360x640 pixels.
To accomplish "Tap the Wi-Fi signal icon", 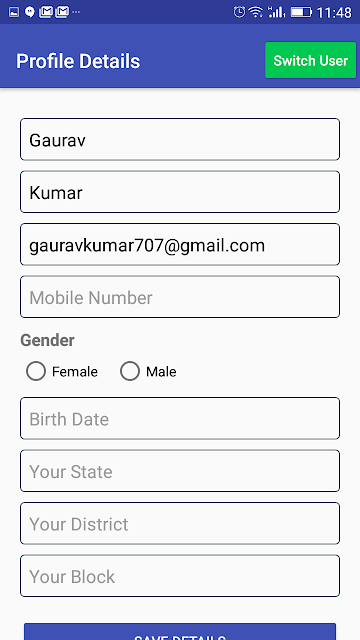I will point(256,12).
